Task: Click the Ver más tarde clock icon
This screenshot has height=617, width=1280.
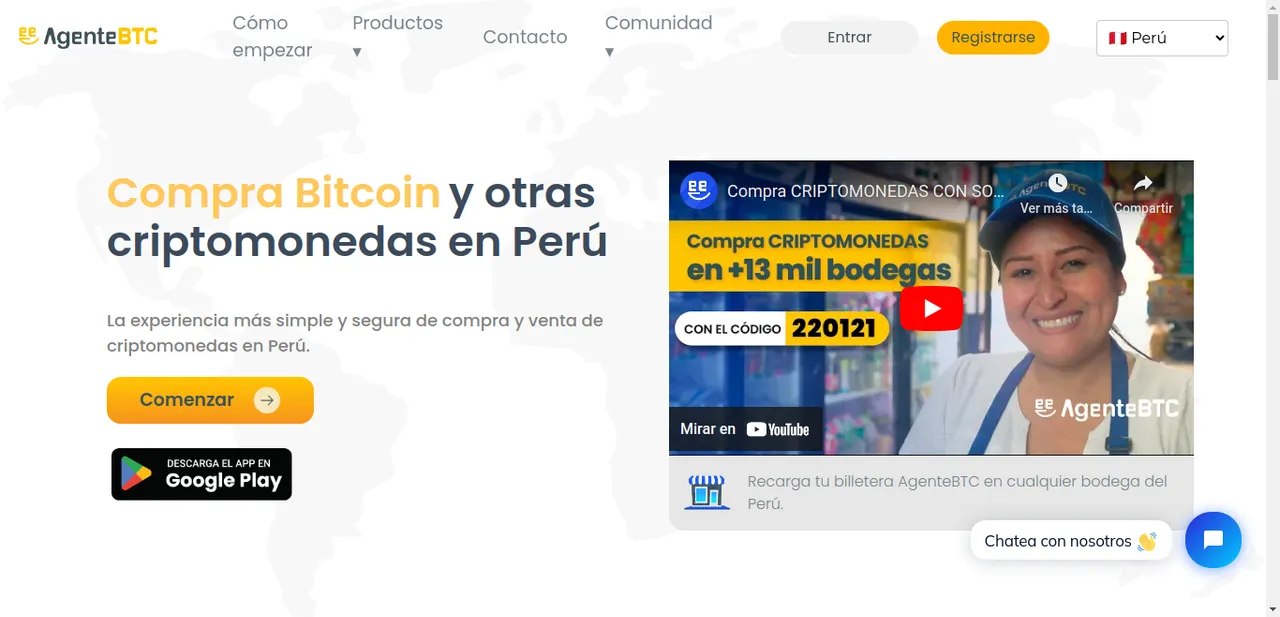Action: (x=1057, y=184)
